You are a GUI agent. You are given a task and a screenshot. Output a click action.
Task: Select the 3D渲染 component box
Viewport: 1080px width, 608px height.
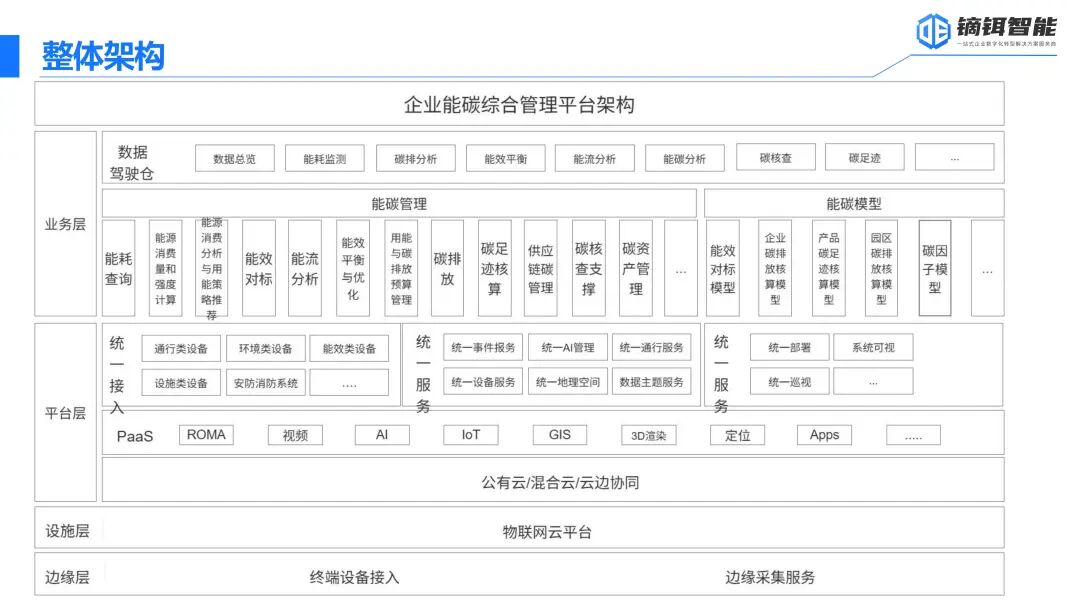tap(648, 436)
